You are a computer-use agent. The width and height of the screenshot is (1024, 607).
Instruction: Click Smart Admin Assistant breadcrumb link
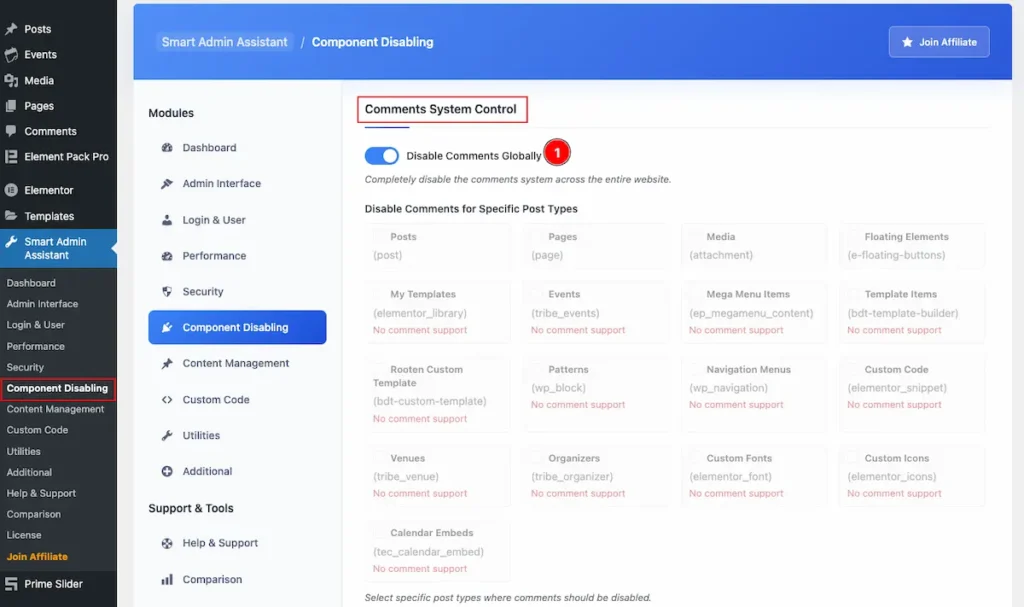(x=224, y=42)
